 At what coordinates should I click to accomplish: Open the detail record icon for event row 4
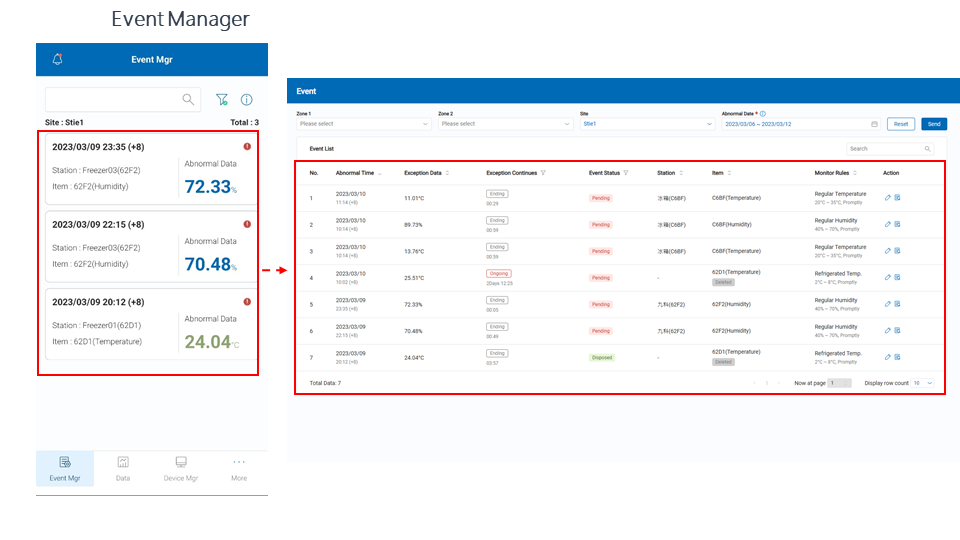[x=897, y=277]
